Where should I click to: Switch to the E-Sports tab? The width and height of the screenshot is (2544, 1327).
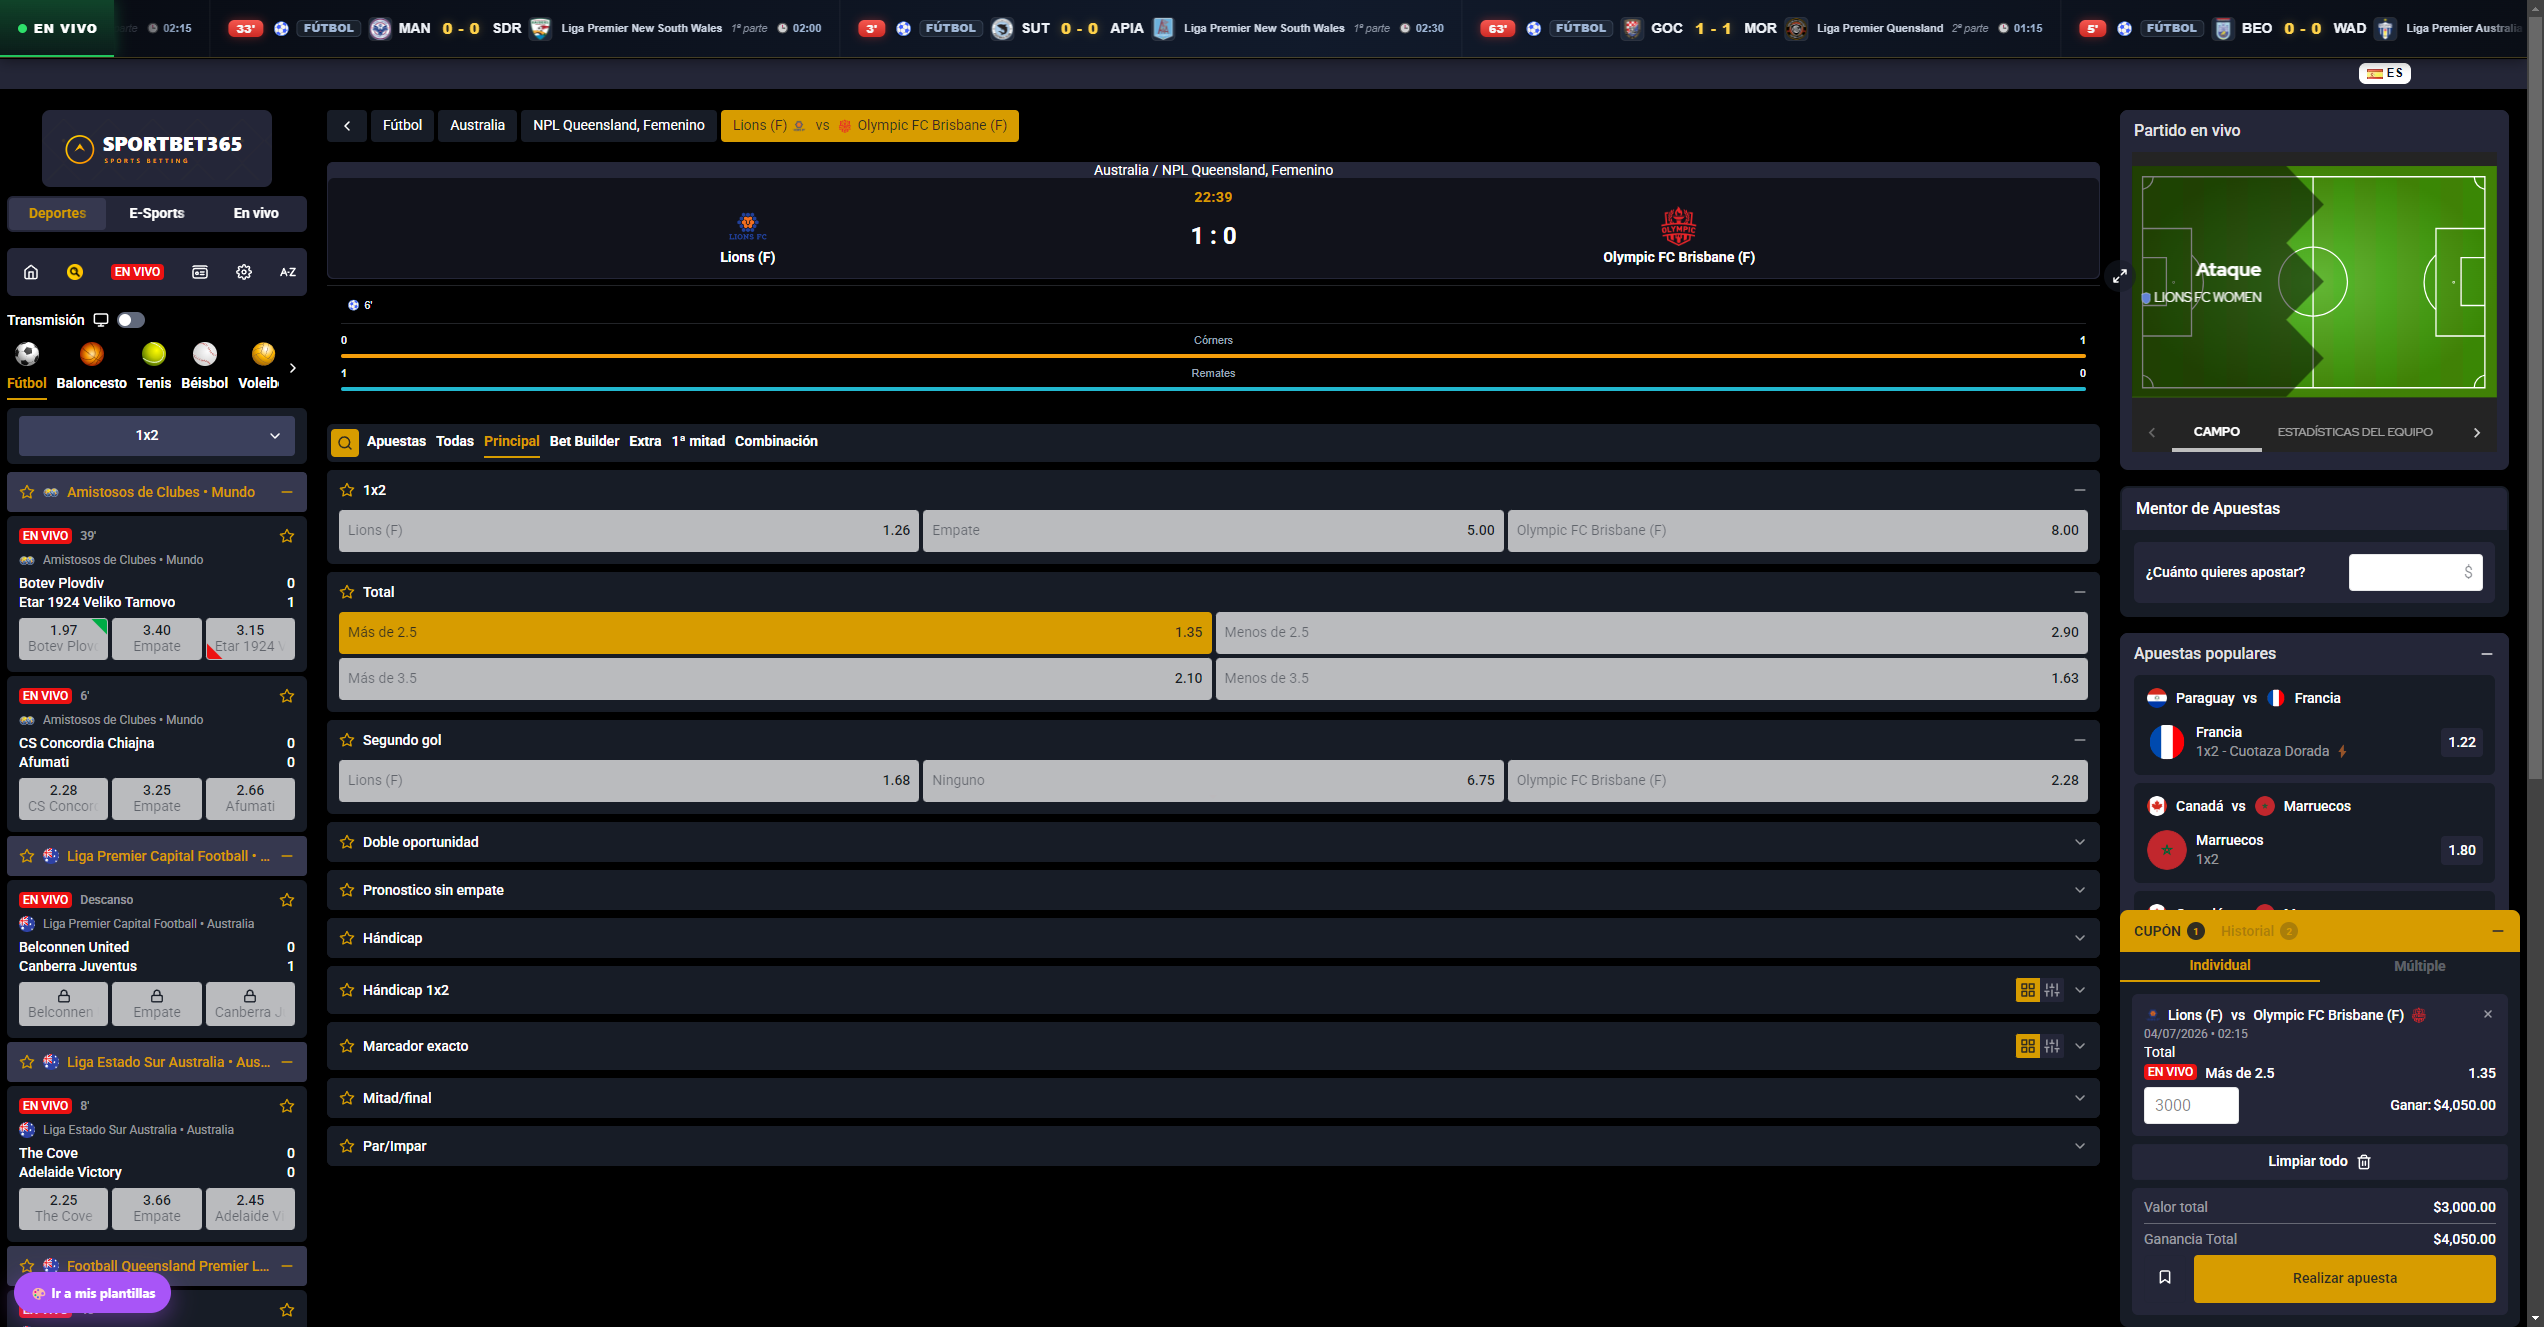tap(157, 213)
